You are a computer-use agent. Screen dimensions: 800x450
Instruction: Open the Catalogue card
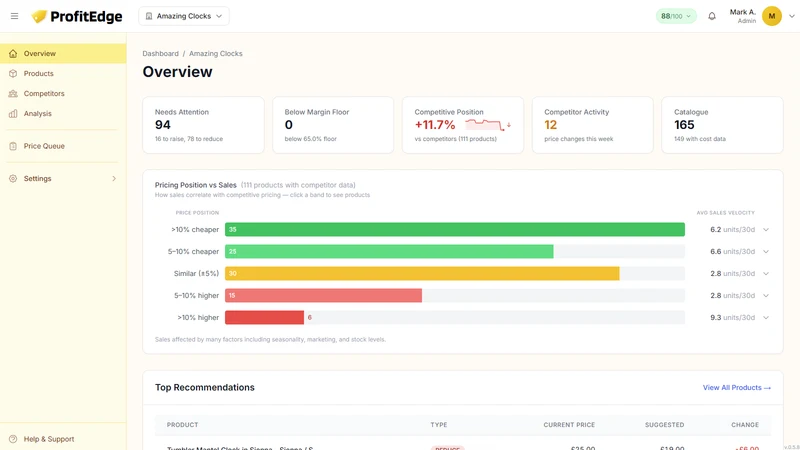722,125
